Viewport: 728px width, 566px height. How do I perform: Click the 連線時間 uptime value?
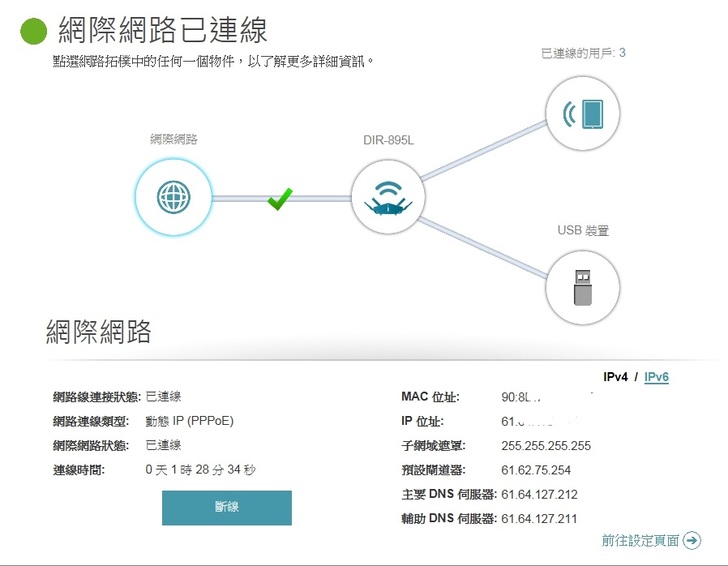pyautogui.click(x=200, y=470)
